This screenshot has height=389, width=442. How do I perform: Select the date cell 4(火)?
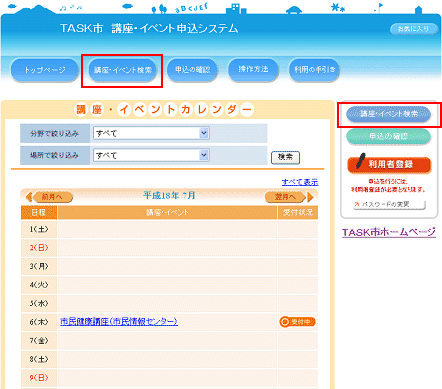coord(39,285)
